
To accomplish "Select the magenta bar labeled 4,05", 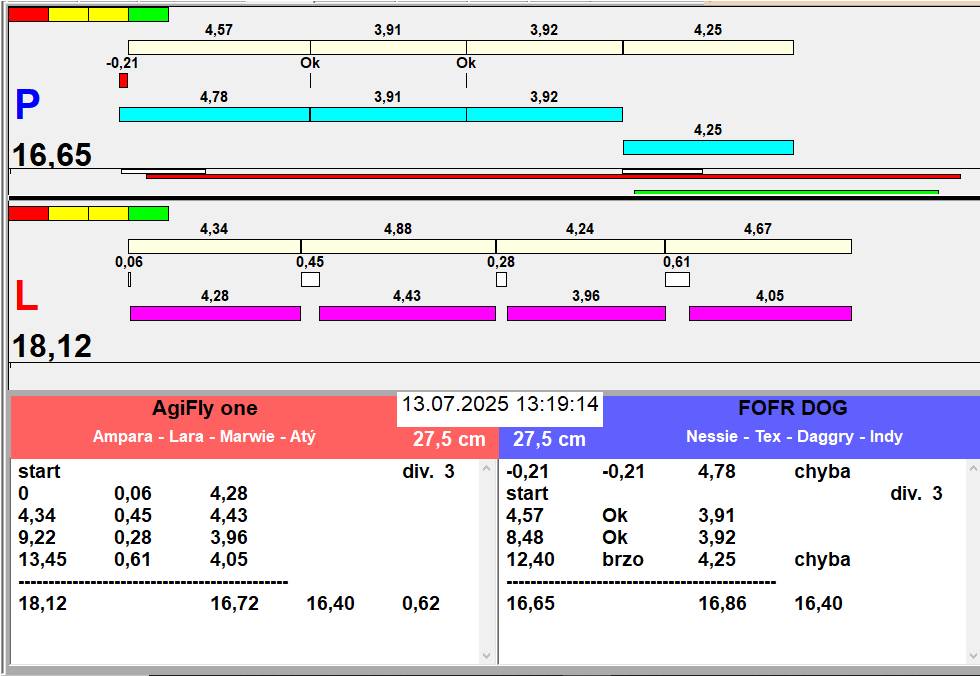I will (770, 314).
